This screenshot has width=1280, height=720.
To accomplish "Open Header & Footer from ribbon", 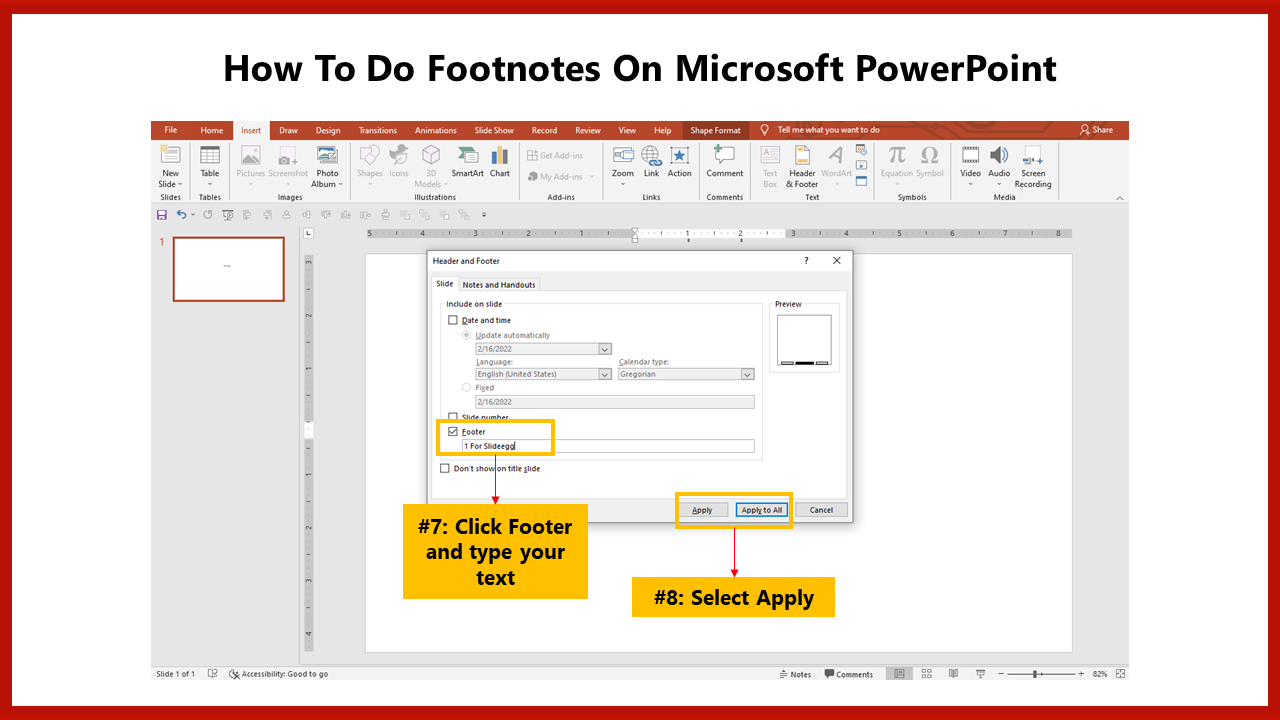I will tap(802, 166).
